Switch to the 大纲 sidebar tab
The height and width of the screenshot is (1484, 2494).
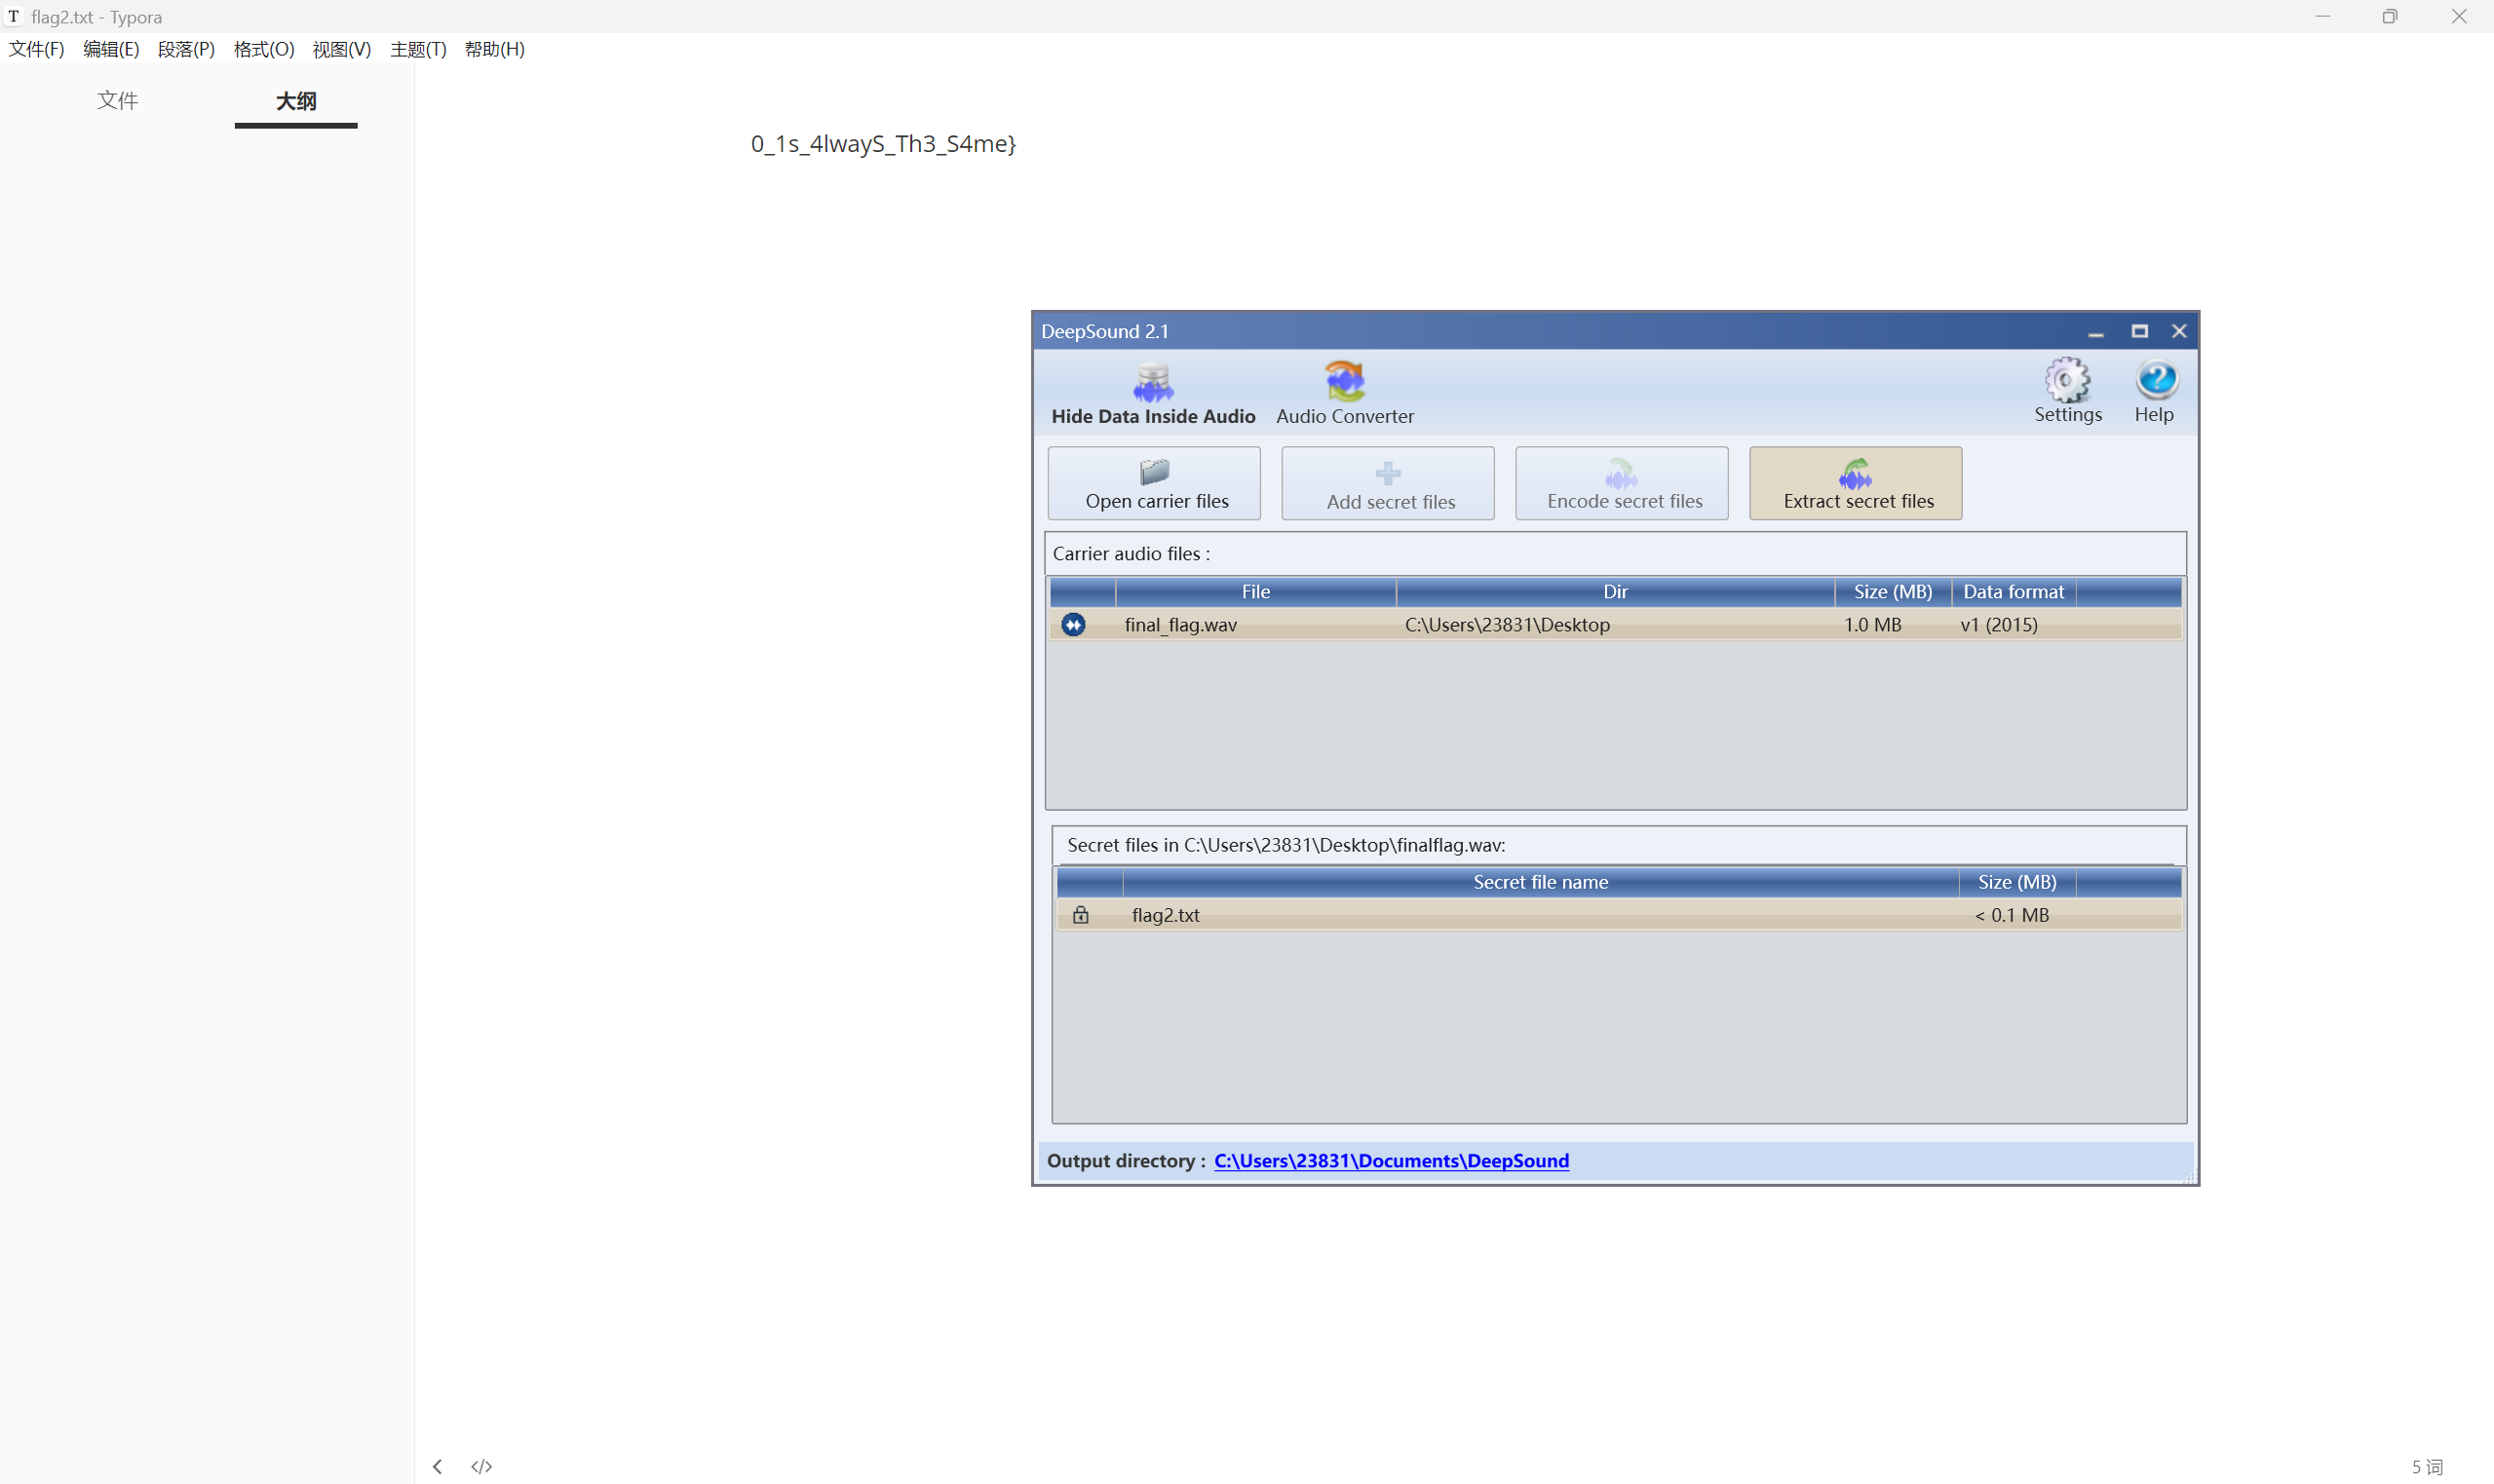pyautogui.click(x=296, y=101)
